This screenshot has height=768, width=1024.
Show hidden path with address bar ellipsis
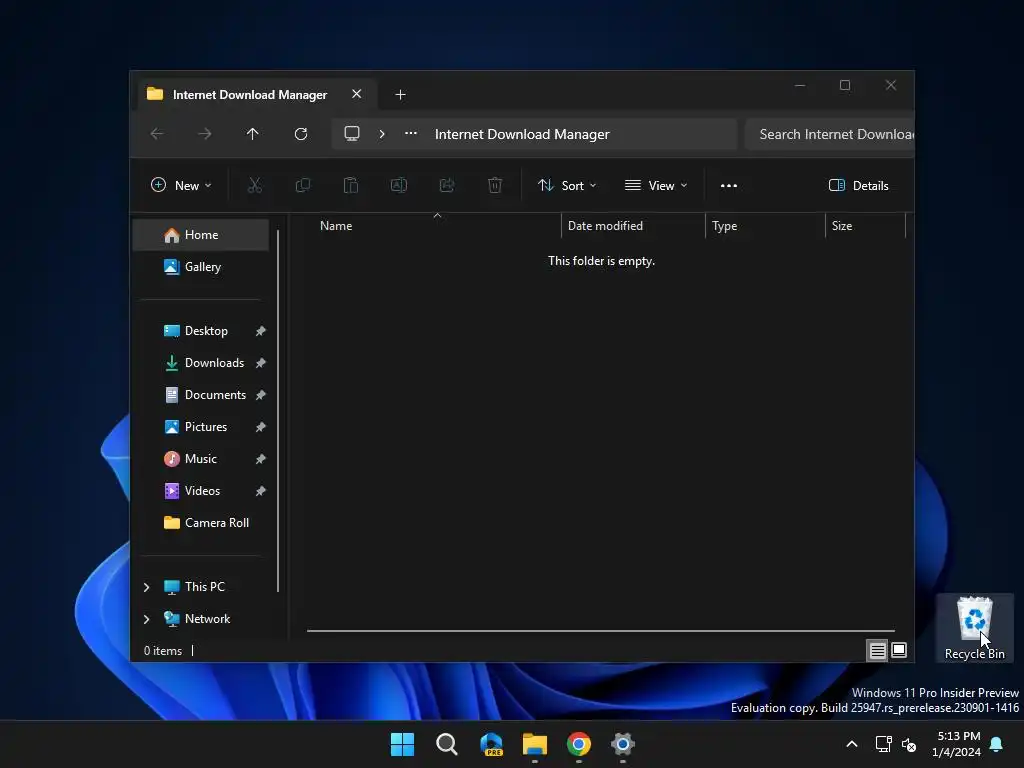point(411,134)
